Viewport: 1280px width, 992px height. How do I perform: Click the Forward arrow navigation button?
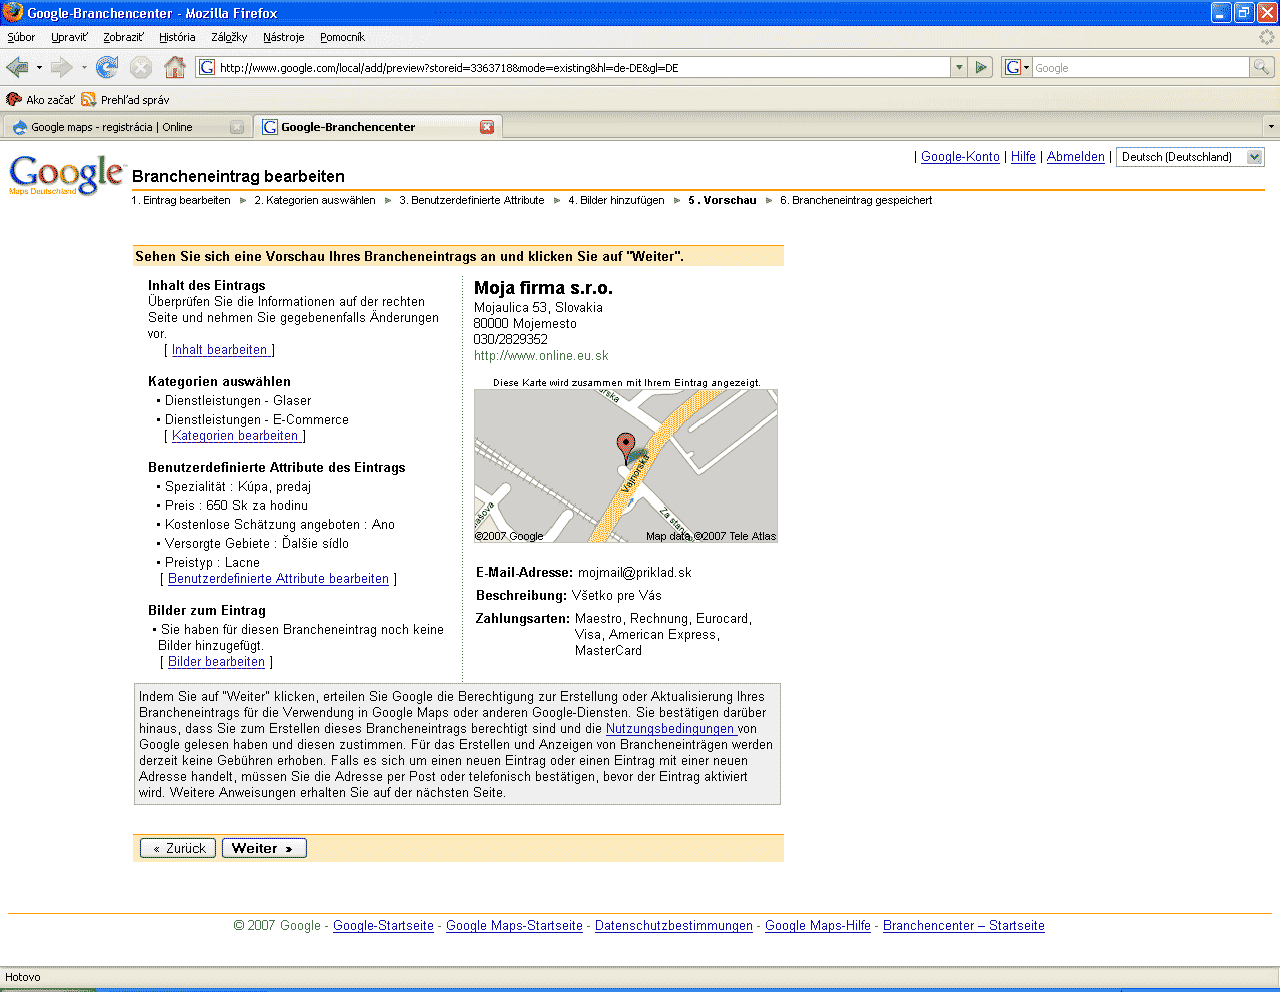tap(61, 67)
